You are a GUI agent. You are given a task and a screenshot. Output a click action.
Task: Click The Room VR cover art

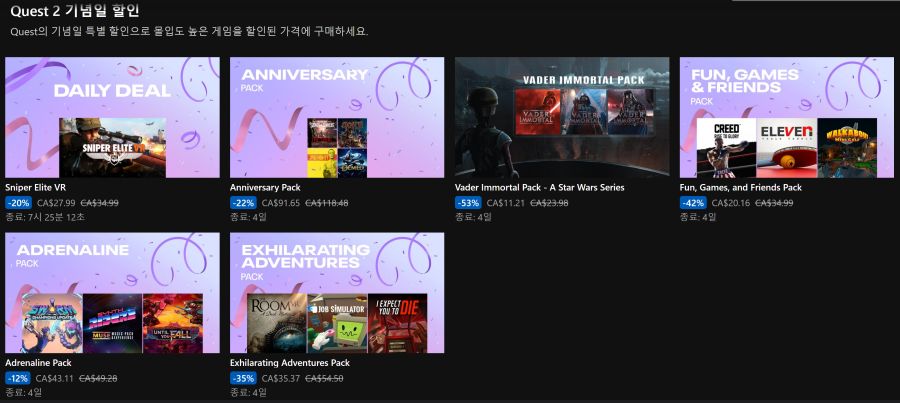pos(277,323)
